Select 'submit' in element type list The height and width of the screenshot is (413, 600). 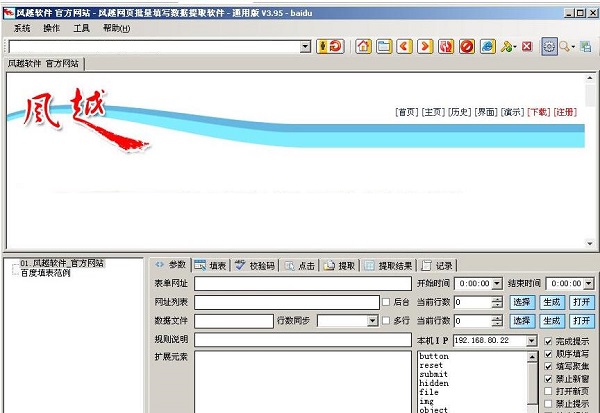point(433,374)
